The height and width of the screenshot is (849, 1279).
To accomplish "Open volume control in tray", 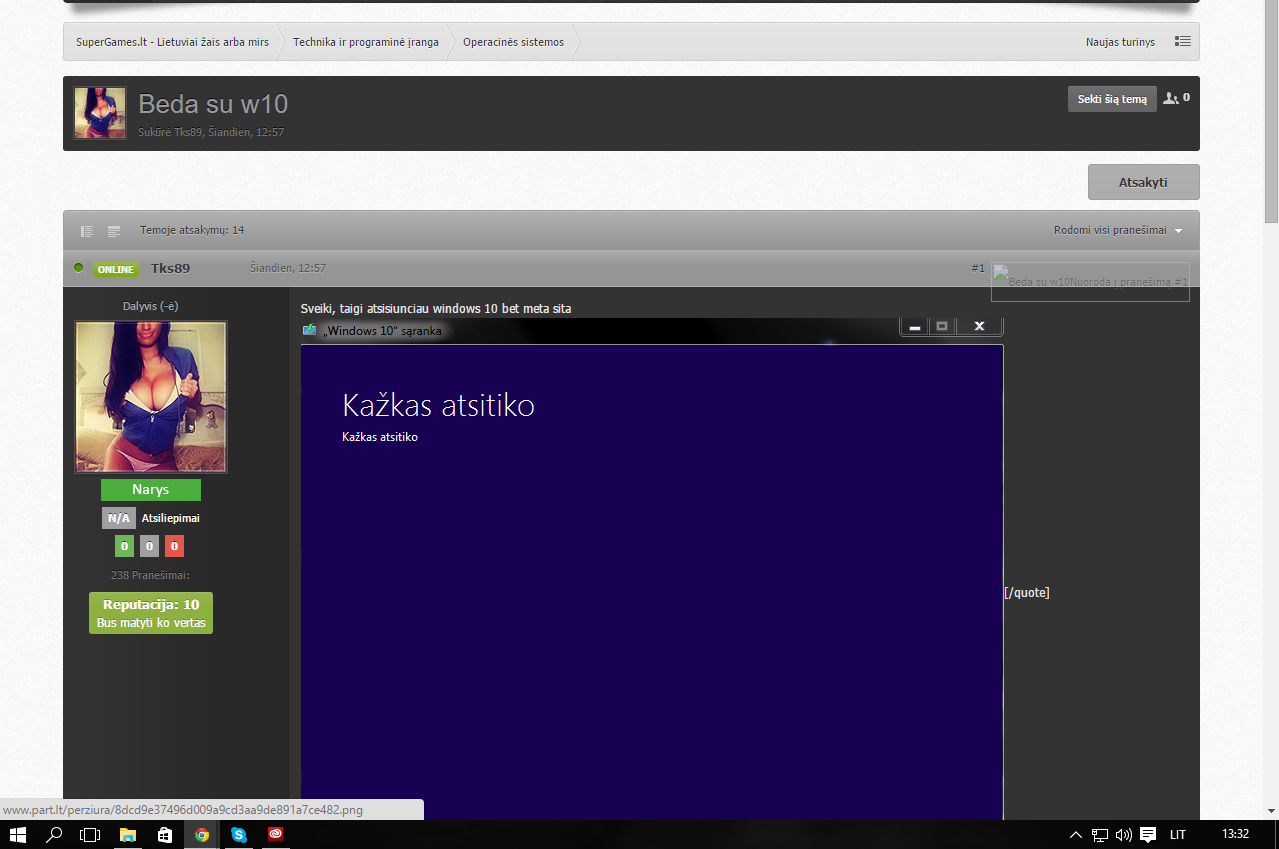I will coord(1123,834).
